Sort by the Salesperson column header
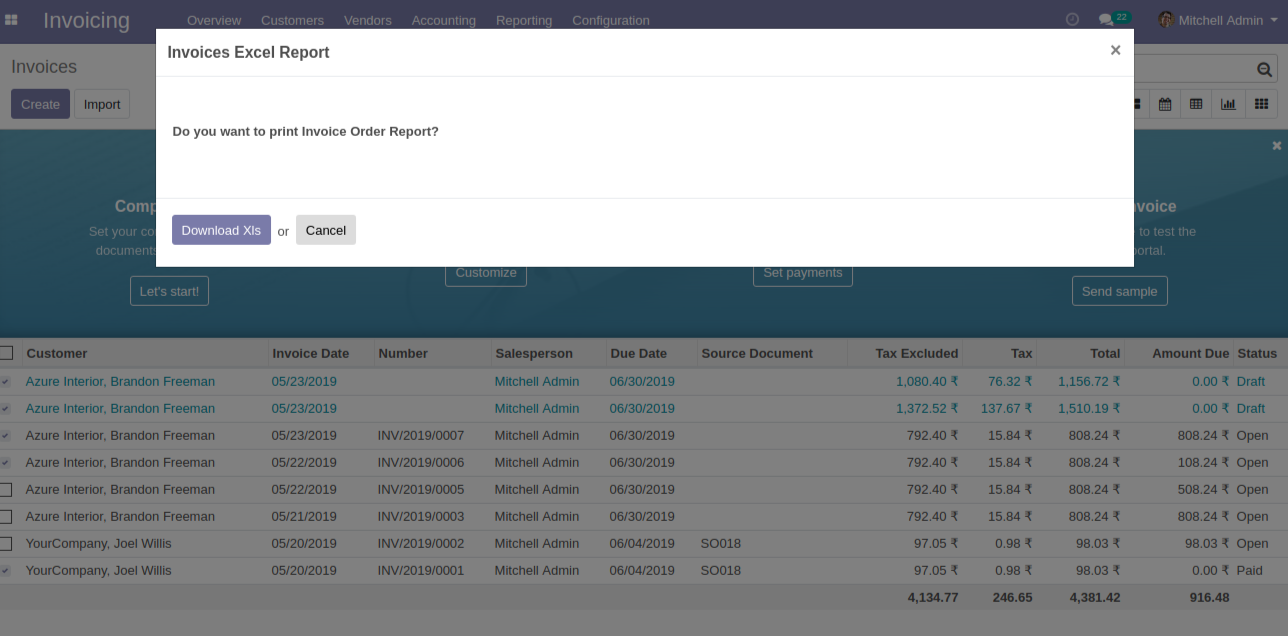 [x=534, y=353]
